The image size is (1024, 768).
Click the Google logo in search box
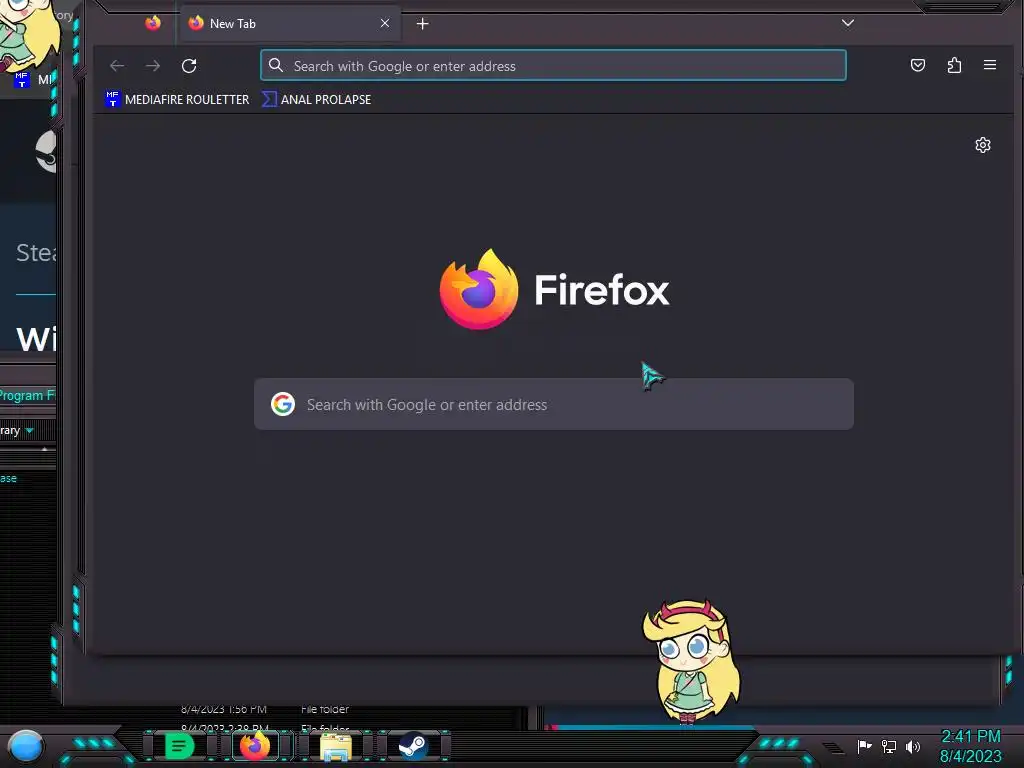point(283,404)
